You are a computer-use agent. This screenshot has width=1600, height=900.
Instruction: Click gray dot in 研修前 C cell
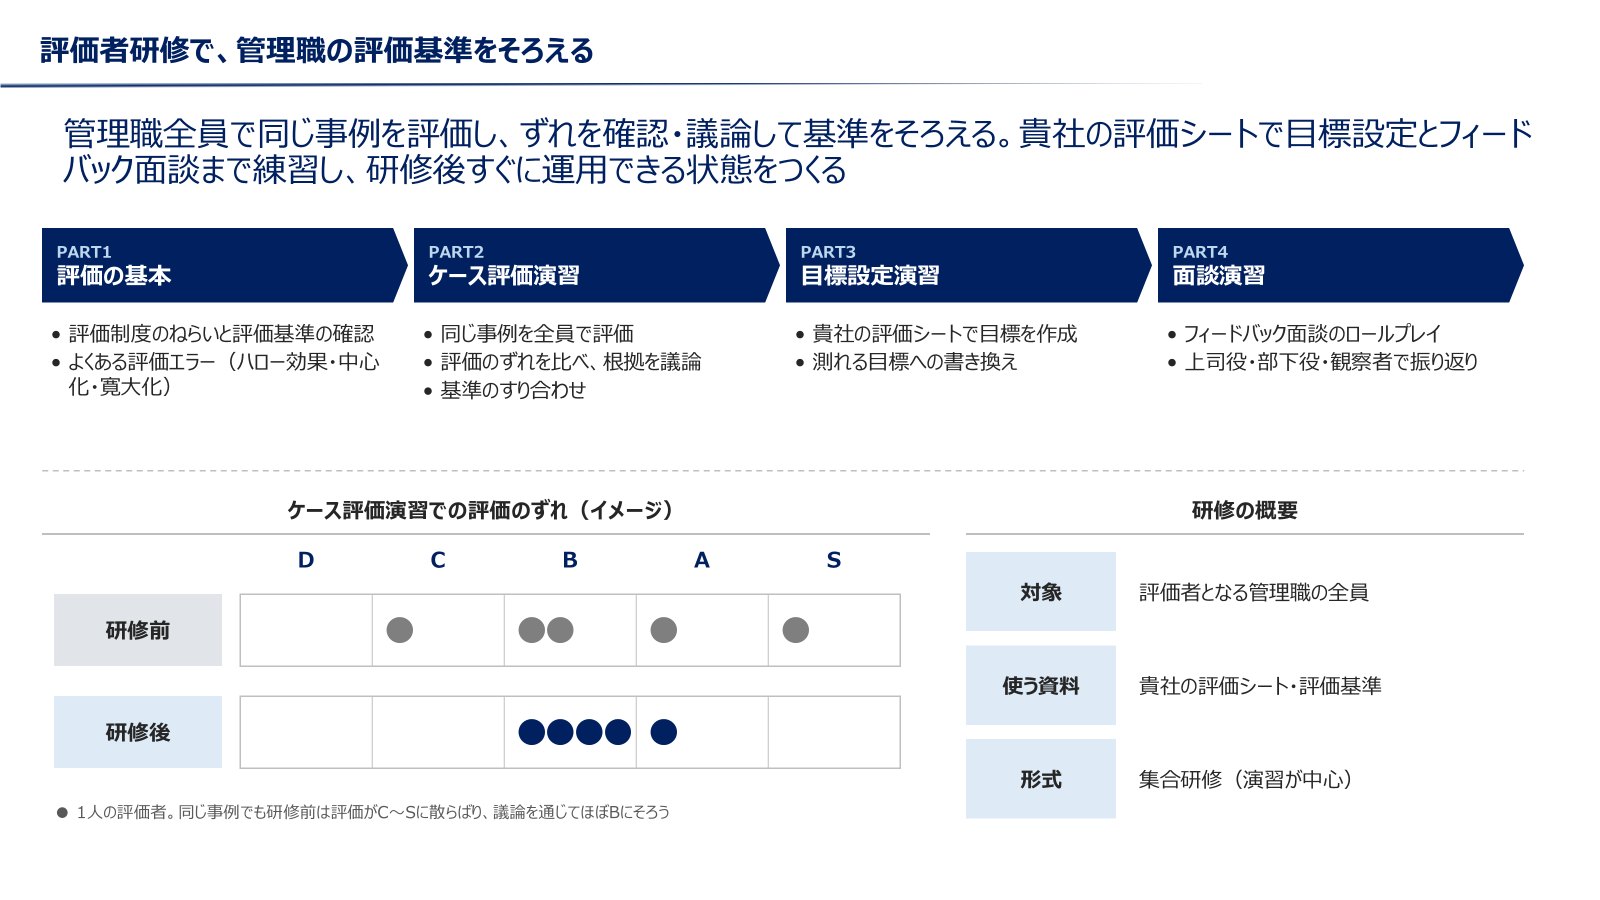[x=400, y=630]
